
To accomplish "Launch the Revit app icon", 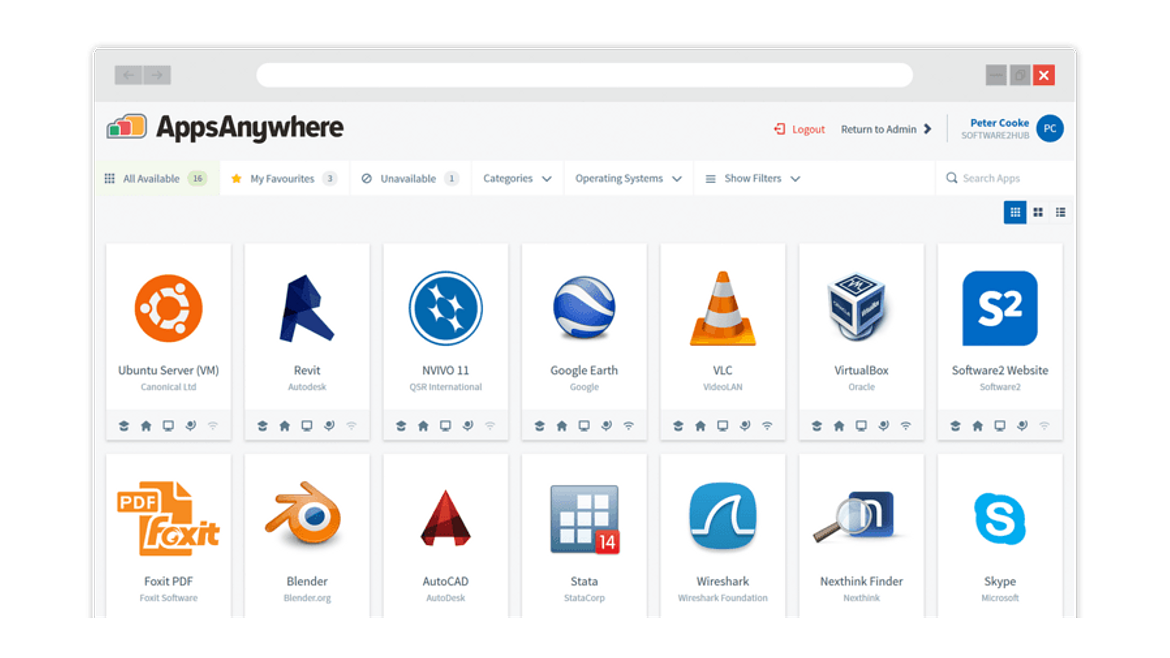I will pyautogui.click(x=307, y=308).
